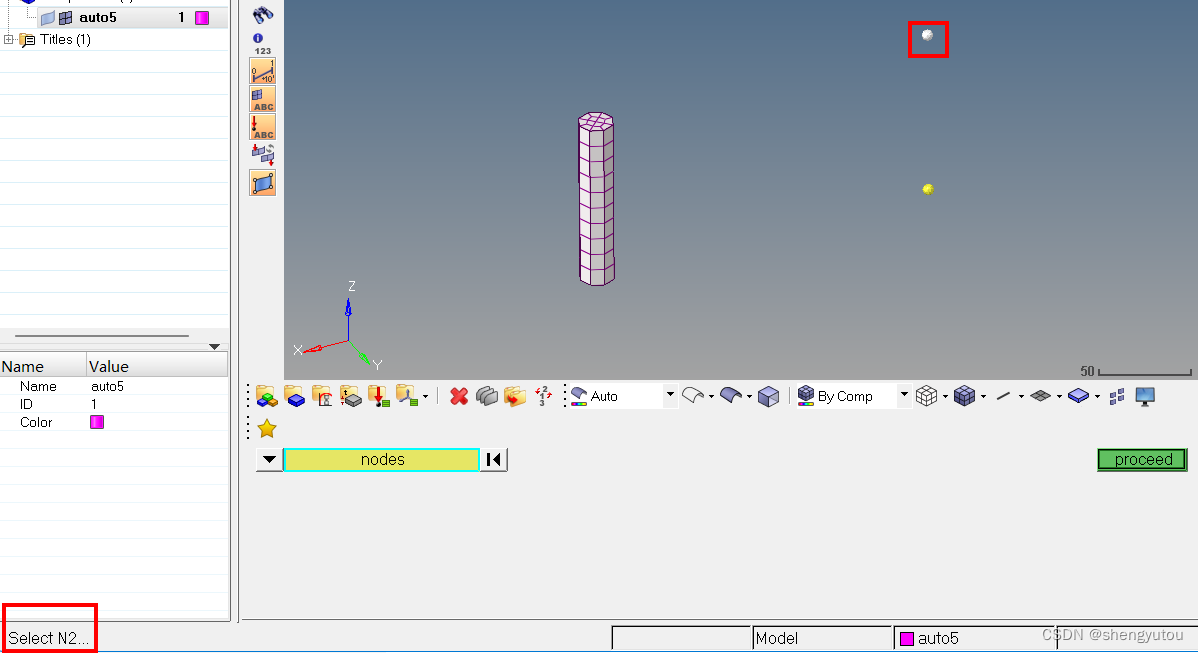Click the yellow star favorites icon
This screenshot has height=653, width=1198.
tap(267, 429)
